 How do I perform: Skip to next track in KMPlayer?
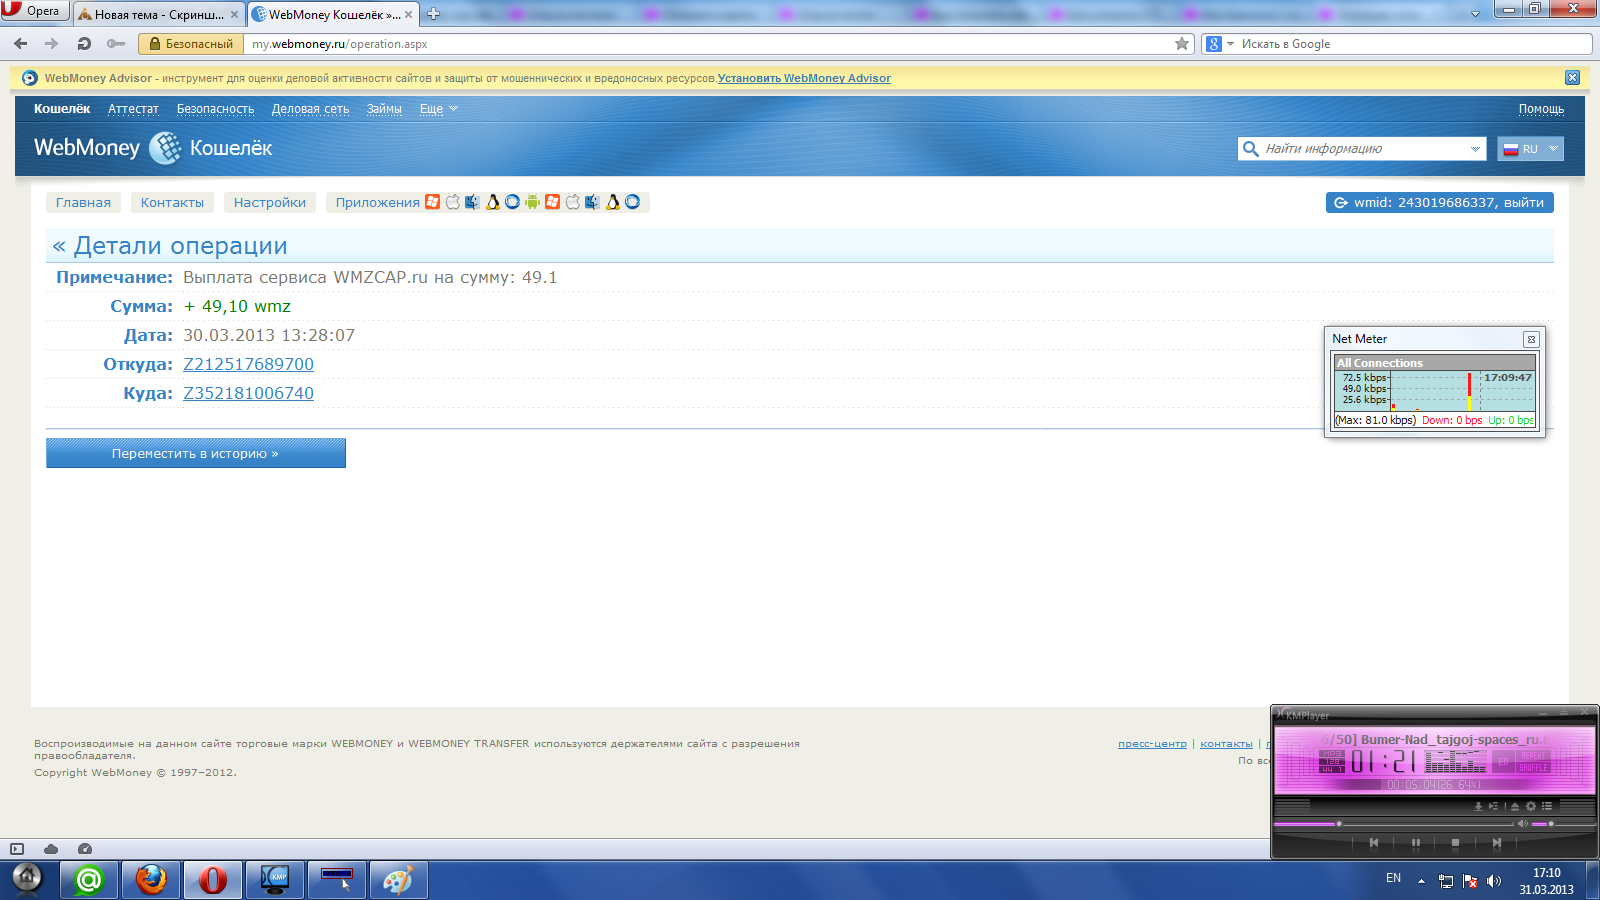pyautogui.click(x=1496, y=843)
